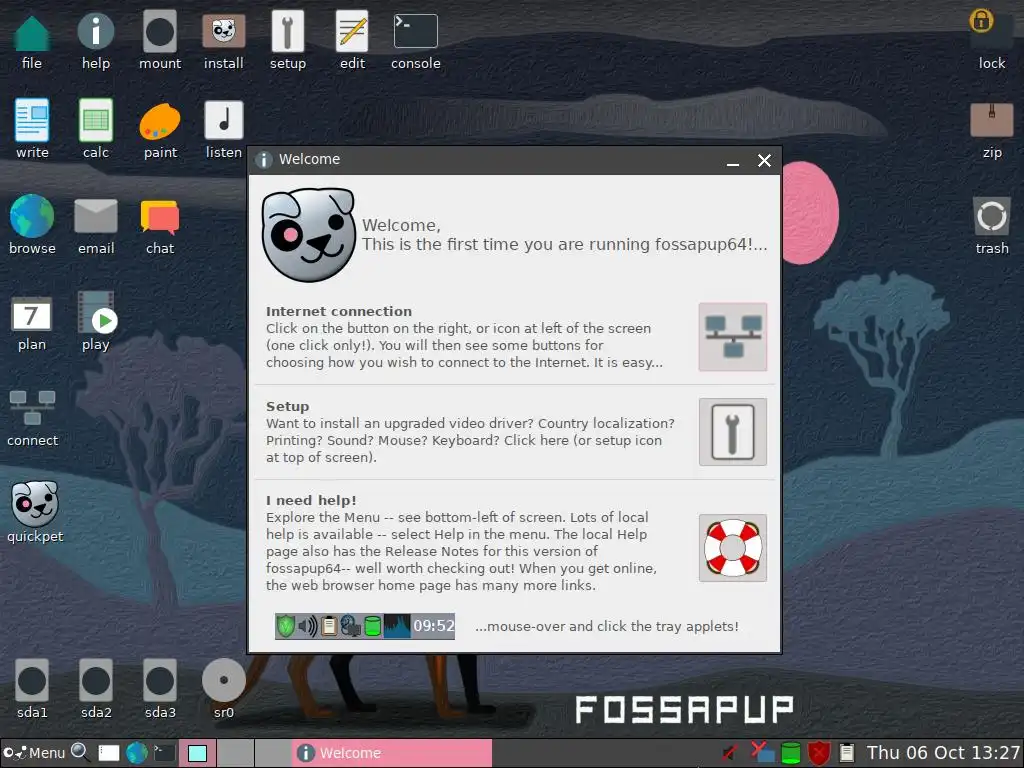
Task: Click the red firewall shield tray icon
Action: [819, 753]
